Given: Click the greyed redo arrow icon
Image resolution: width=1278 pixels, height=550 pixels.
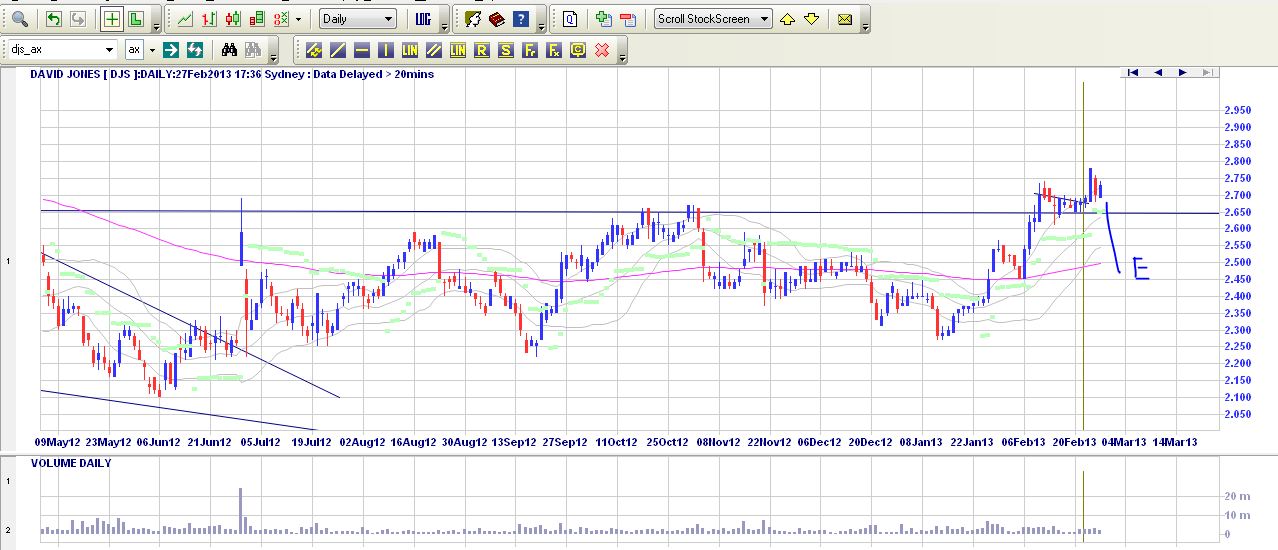Looking at the screenshot, I should (x=77, y=19).
